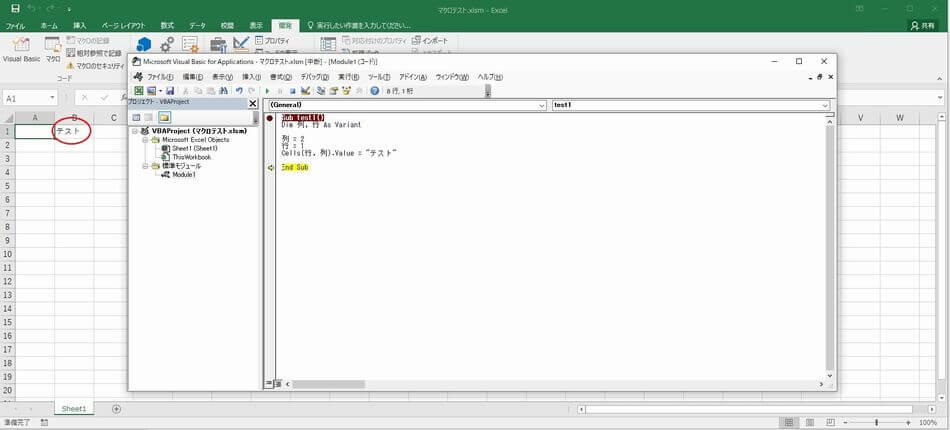Click マクロのセキュリティ in Excel ribbon
Viewport: 950px width, 430px height.
coord(95,65)
